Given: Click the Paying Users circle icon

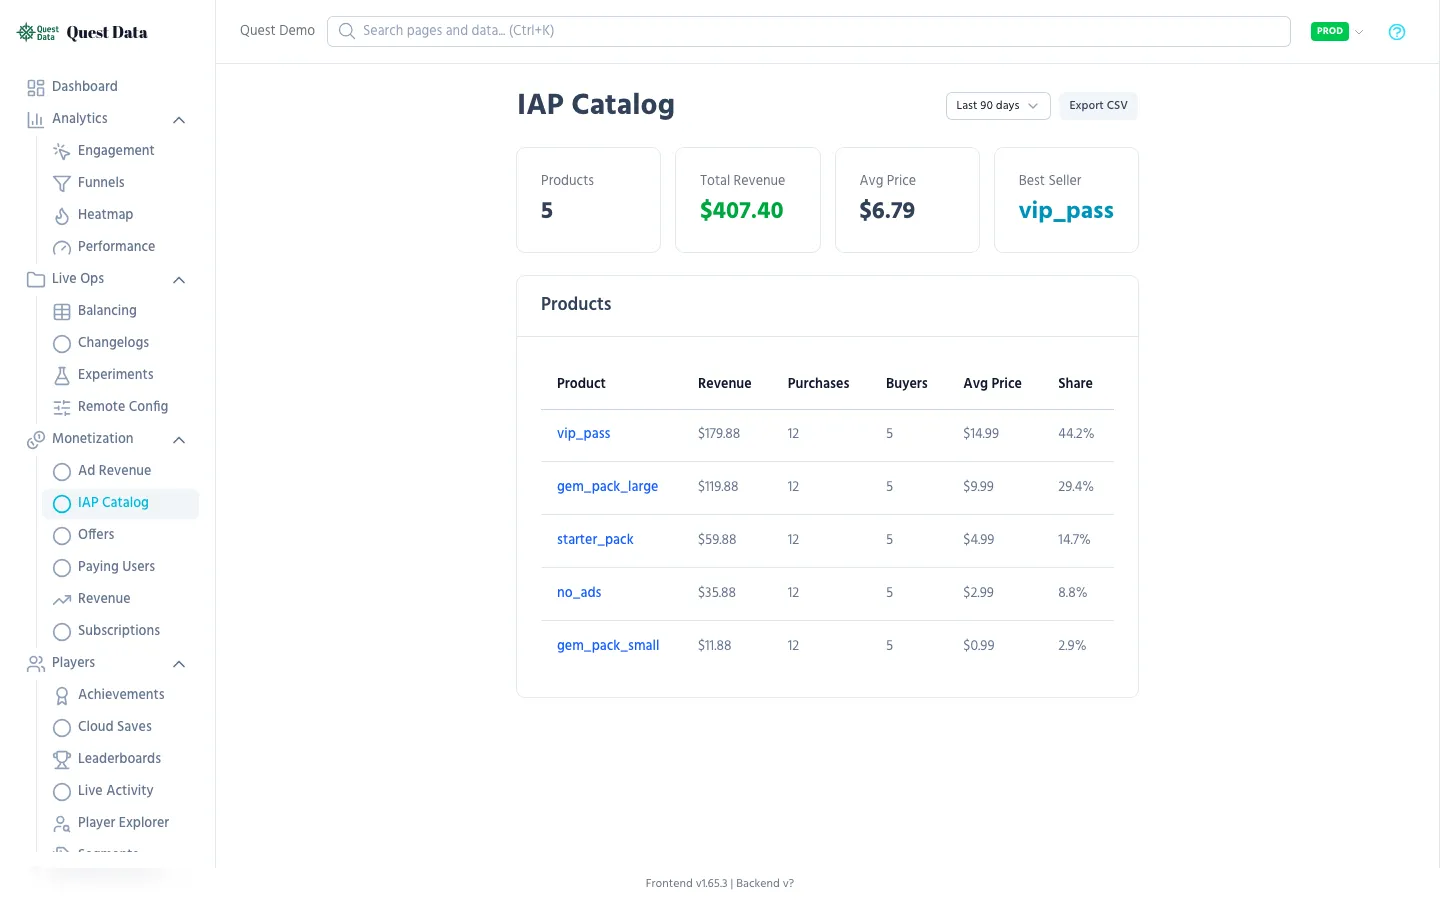Looking at the screenshot, I should (x=62, y=567).
